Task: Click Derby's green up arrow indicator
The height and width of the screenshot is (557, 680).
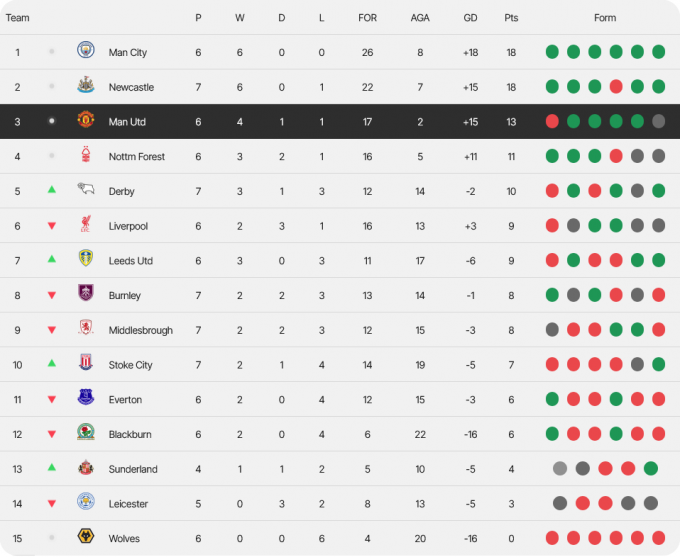Action: click(x=52, y=190)
